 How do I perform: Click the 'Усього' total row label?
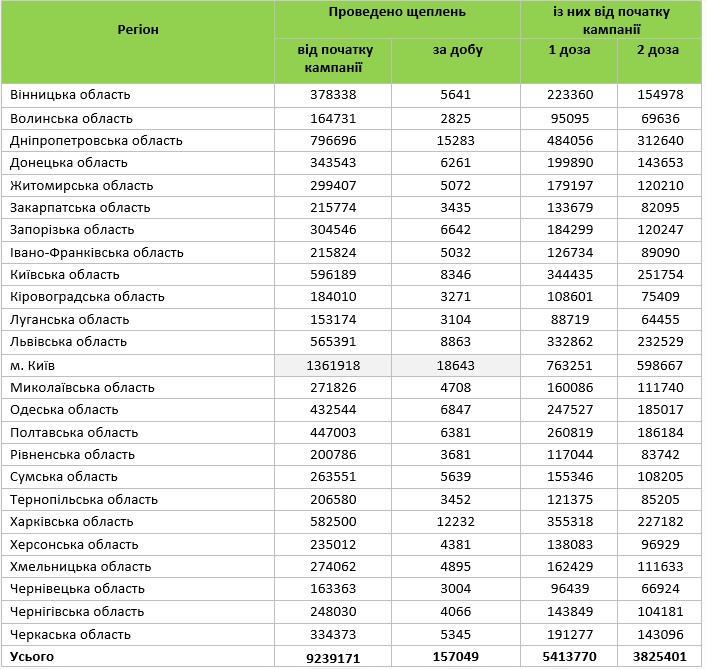coord(32,657)
